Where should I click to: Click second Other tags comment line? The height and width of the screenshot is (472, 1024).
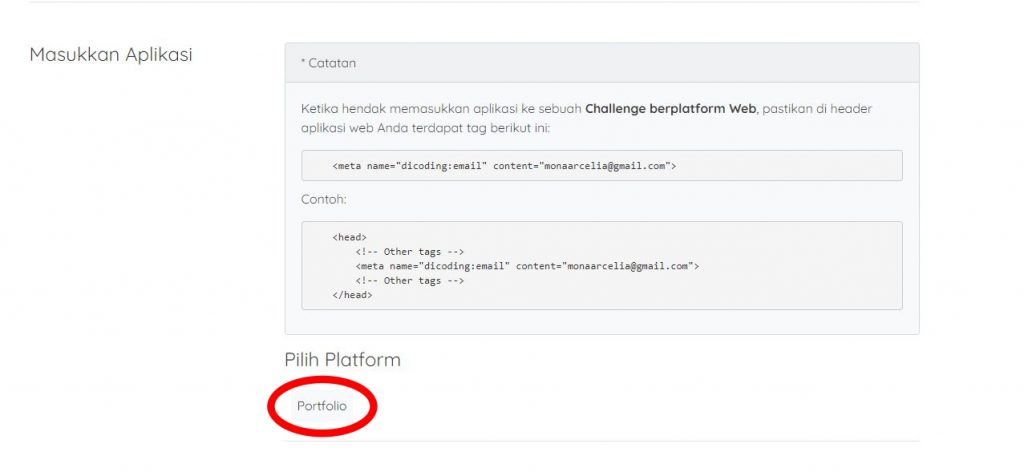point(409,281)
